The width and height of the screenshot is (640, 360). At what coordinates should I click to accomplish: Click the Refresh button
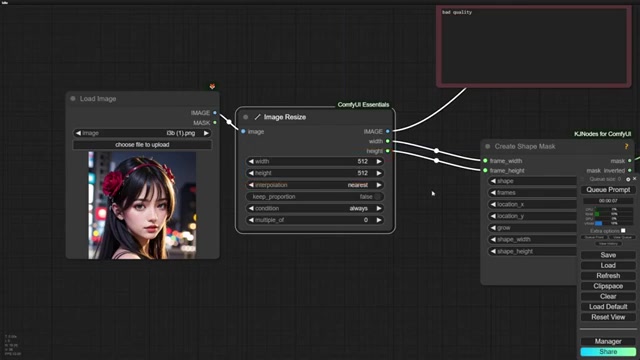[x=608, y=276]
